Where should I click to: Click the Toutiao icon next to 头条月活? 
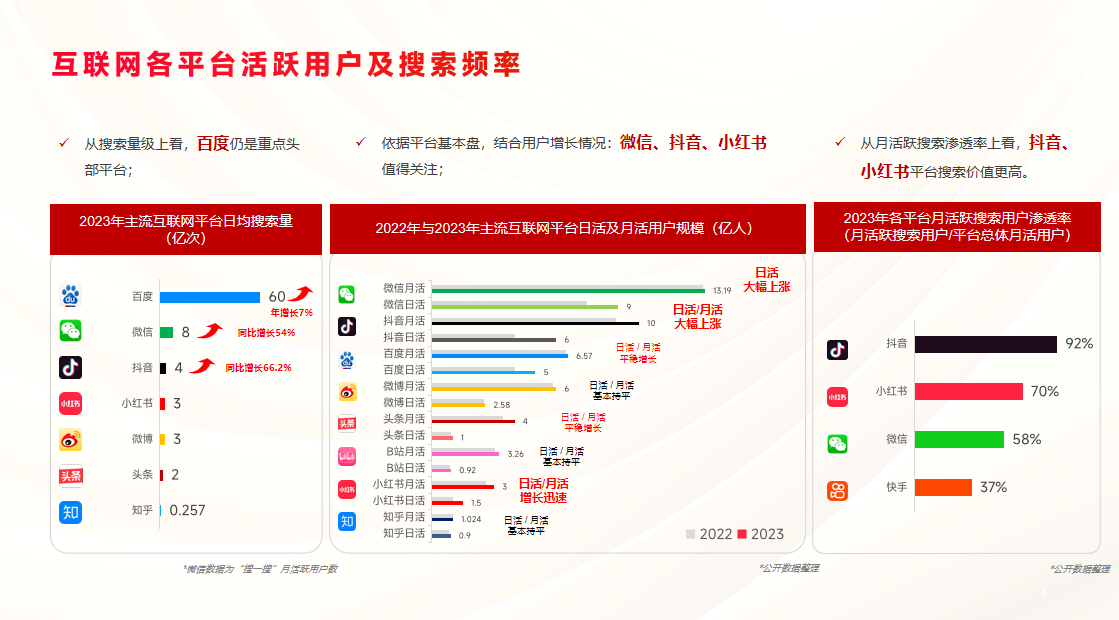click(347, 423)
